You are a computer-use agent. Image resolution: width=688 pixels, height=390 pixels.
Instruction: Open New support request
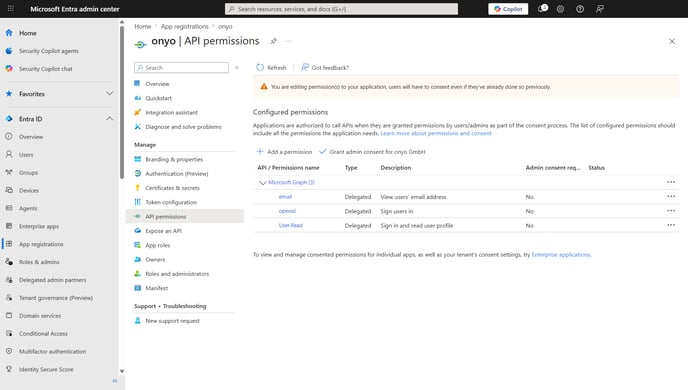click(x=172, y=321)
